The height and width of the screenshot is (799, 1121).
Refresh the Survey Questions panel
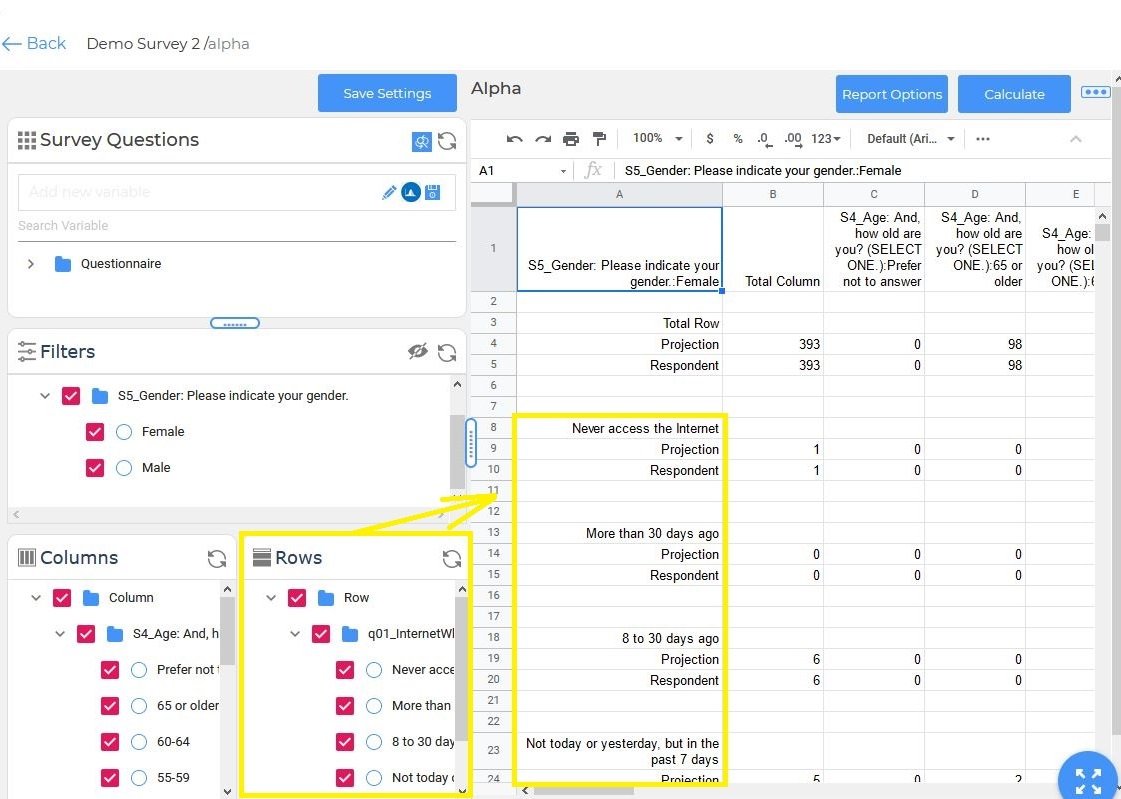coord(448,141)
